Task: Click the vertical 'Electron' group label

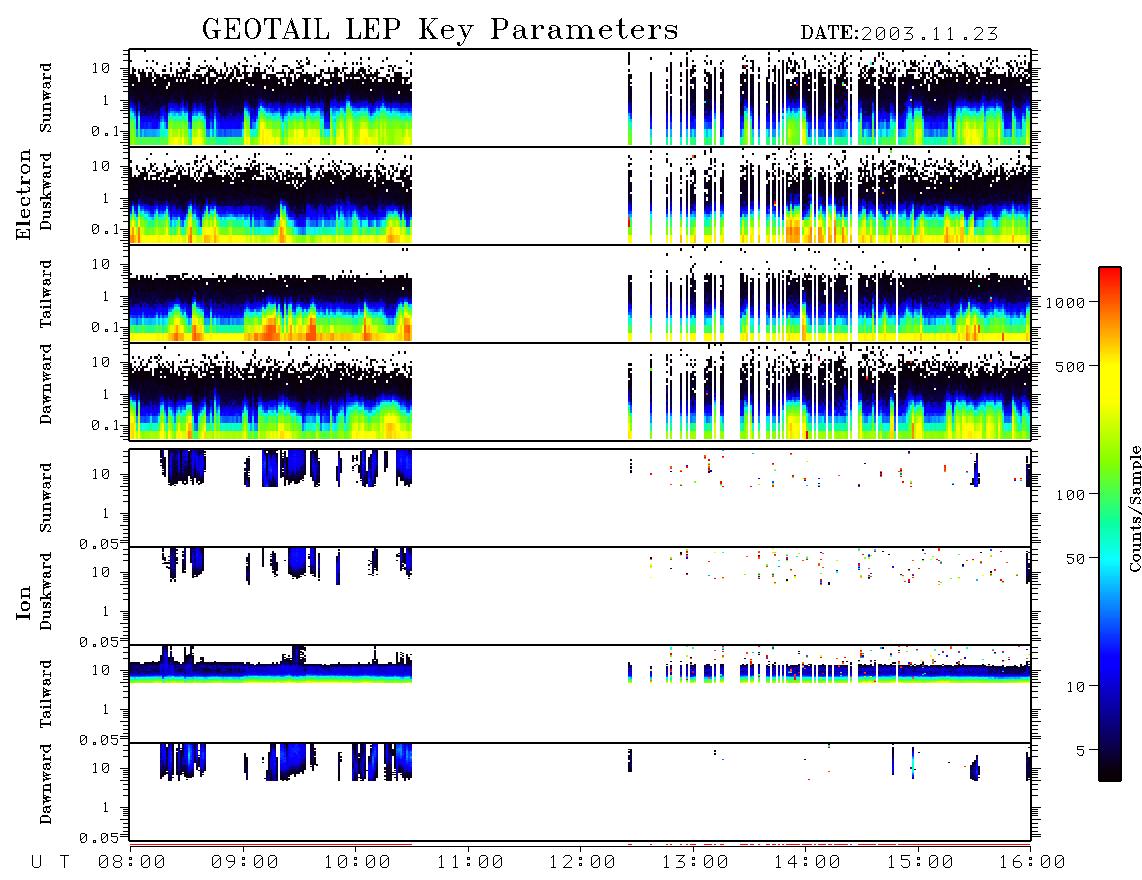Action: [x=24, y=195]
